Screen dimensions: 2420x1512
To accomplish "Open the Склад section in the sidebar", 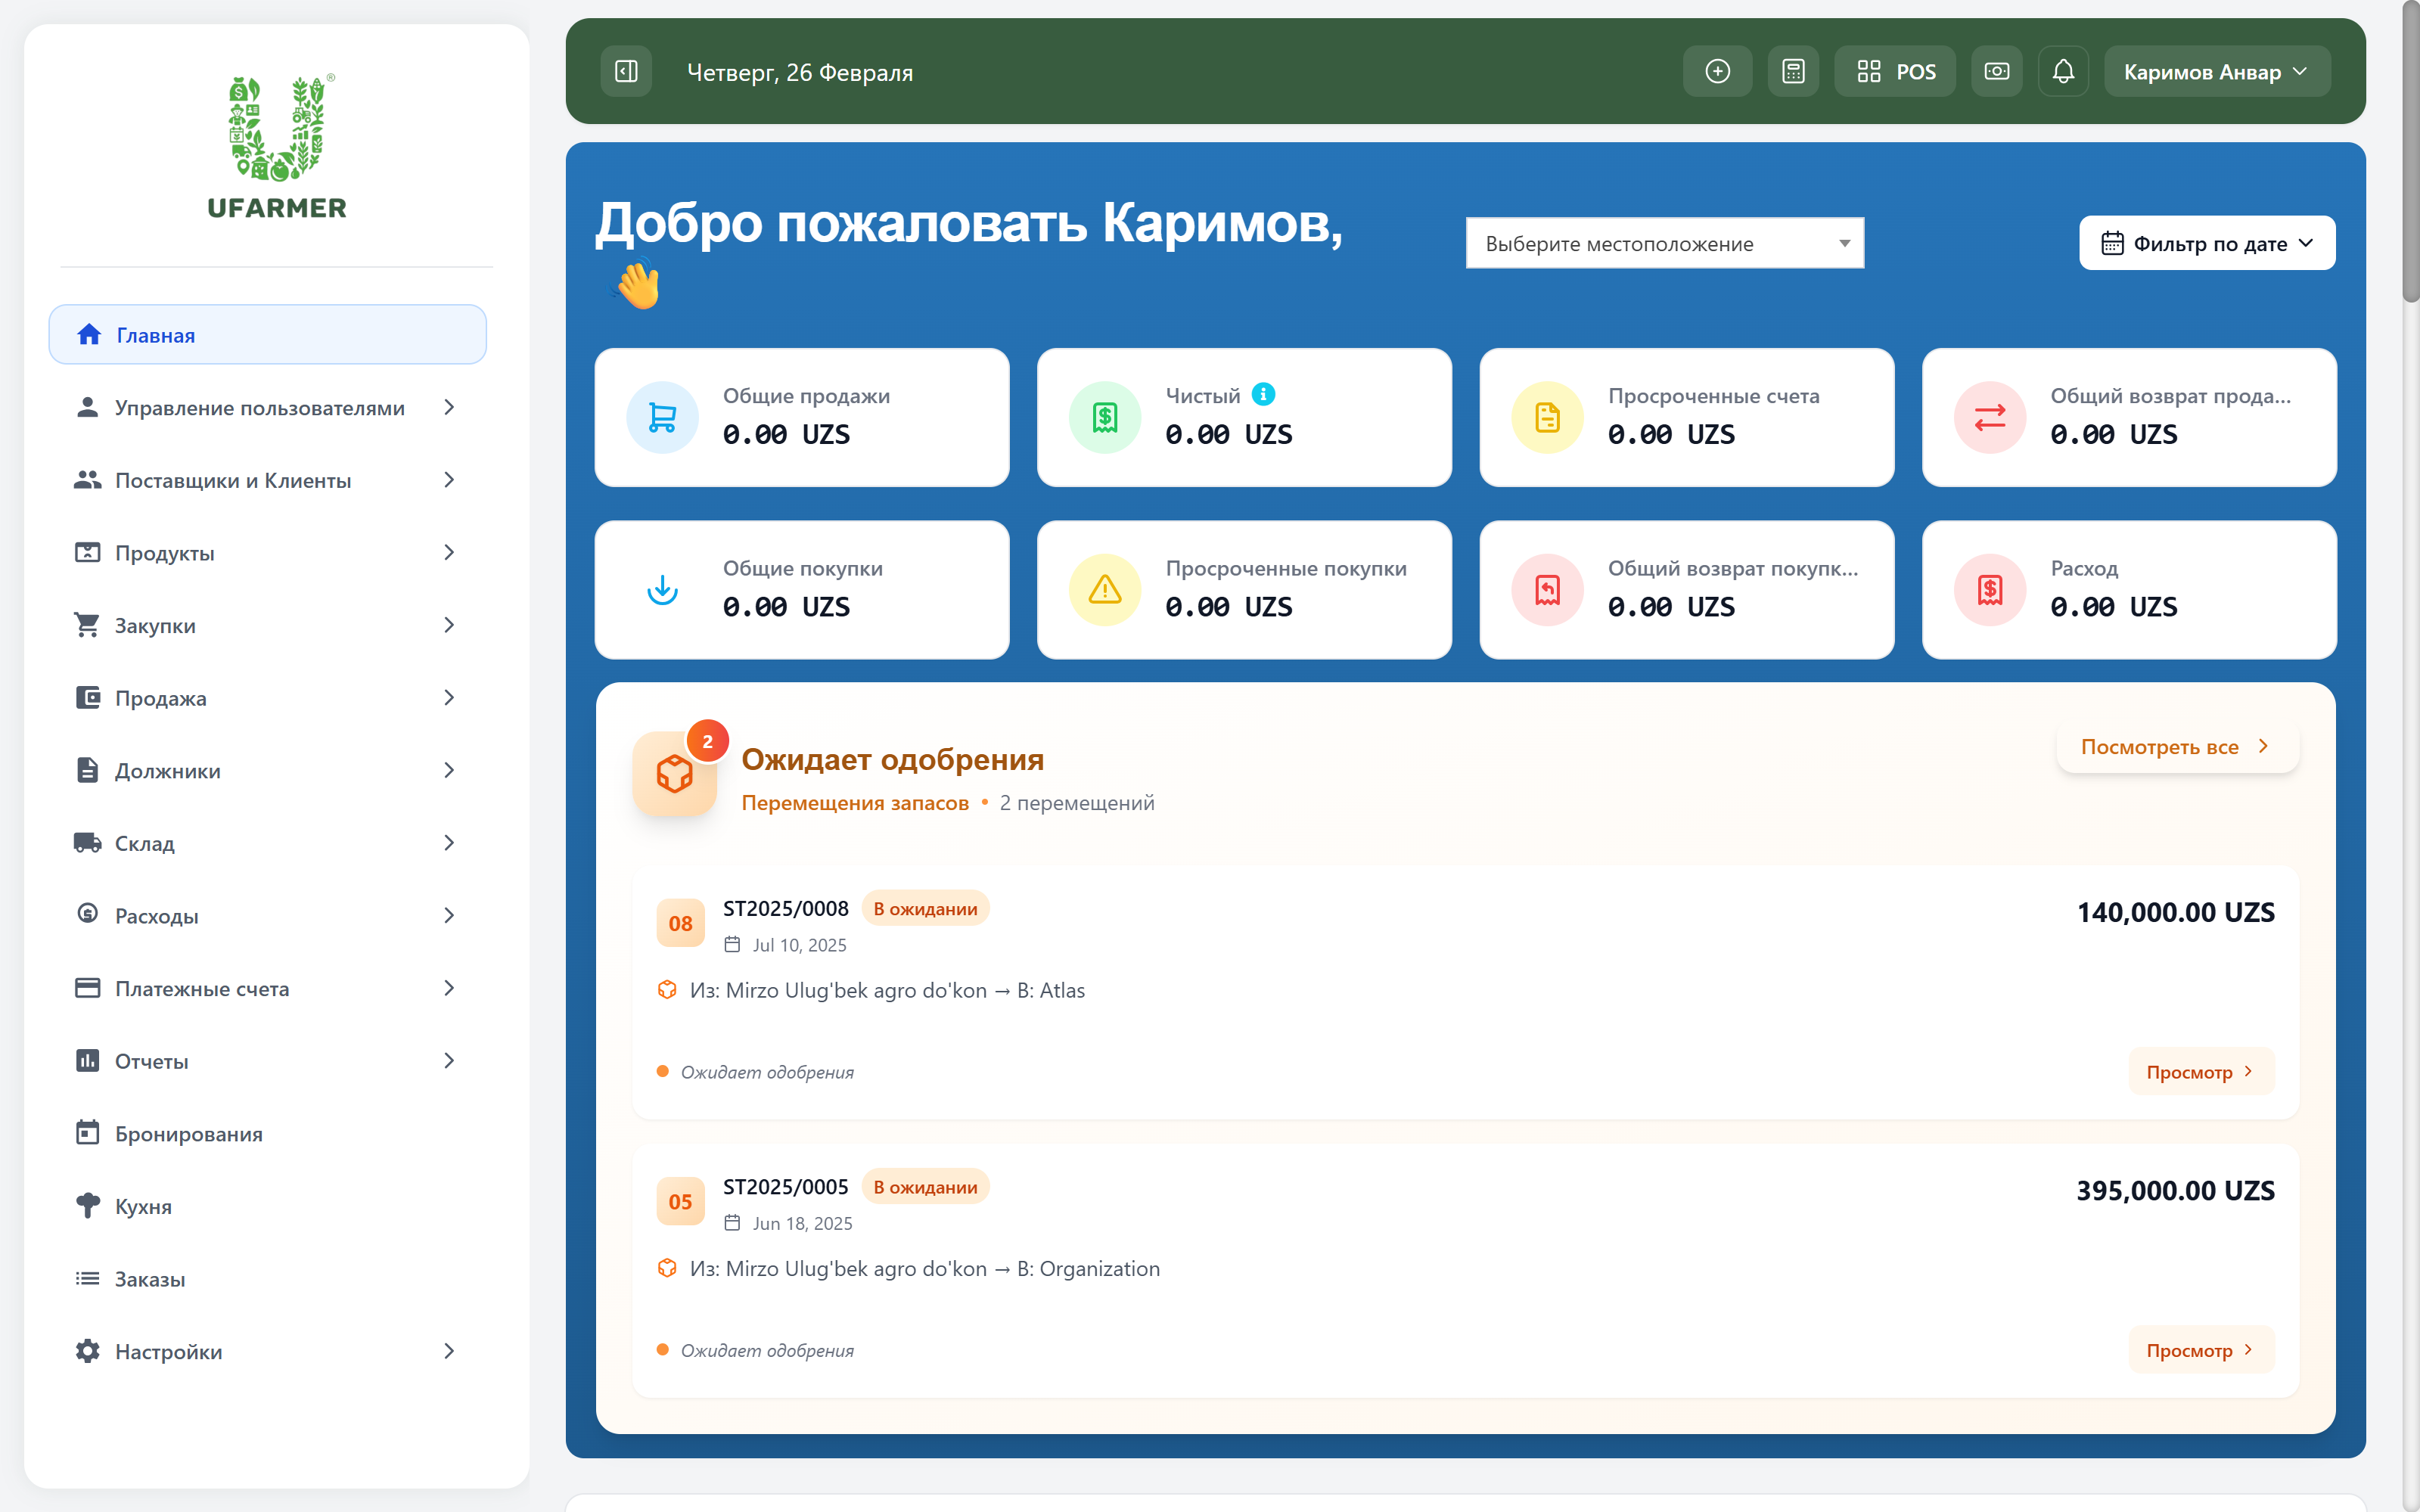I will pos(145,843).
